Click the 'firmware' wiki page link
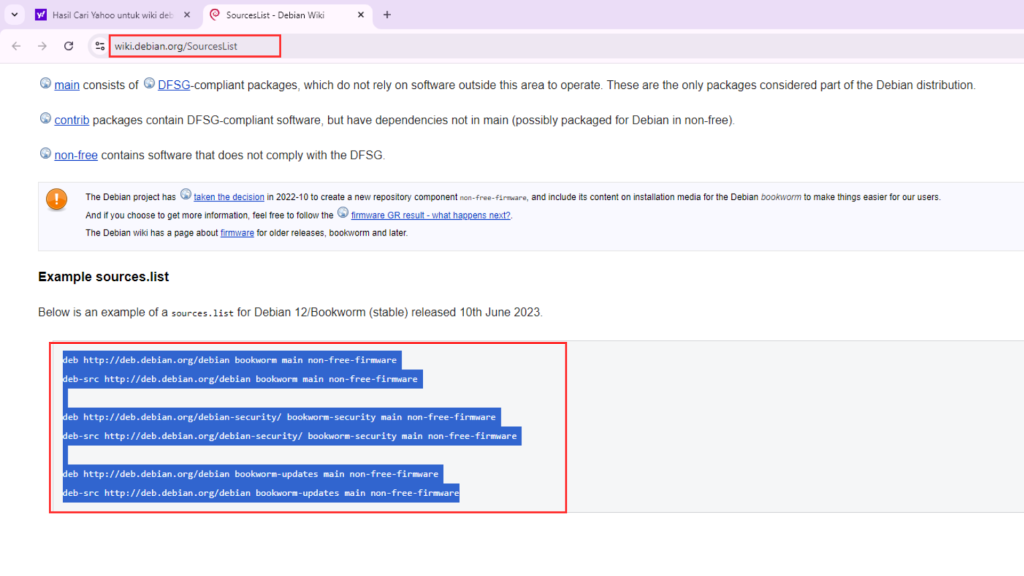The height and width of the screenshot is (576, 1024). tap(237, 233)
